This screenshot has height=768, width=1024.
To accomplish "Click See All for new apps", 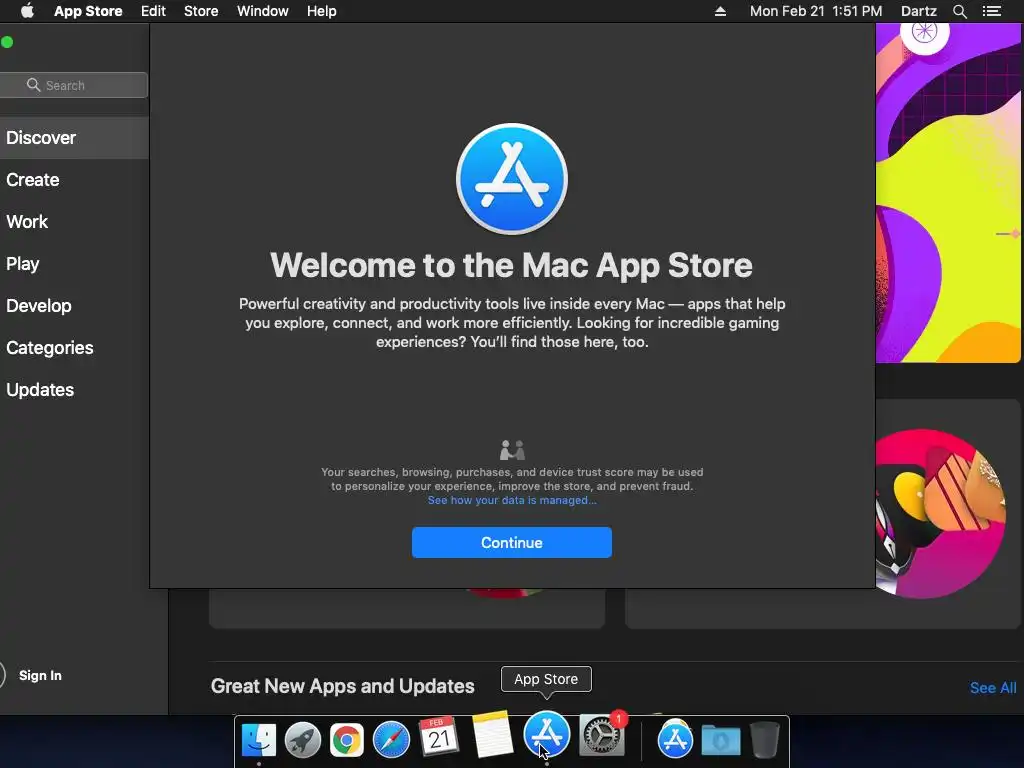I will click(993, 688).
